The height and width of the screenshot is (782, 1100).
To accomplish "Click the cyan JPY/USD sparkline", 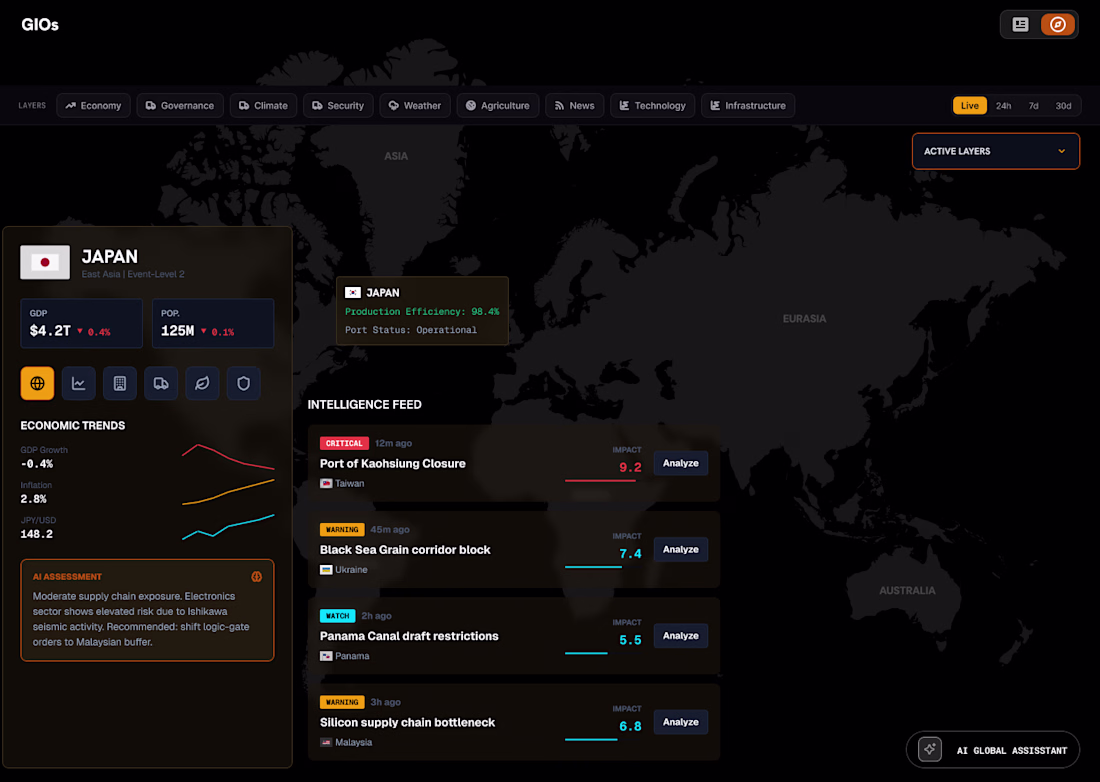I will pos(228,527).
